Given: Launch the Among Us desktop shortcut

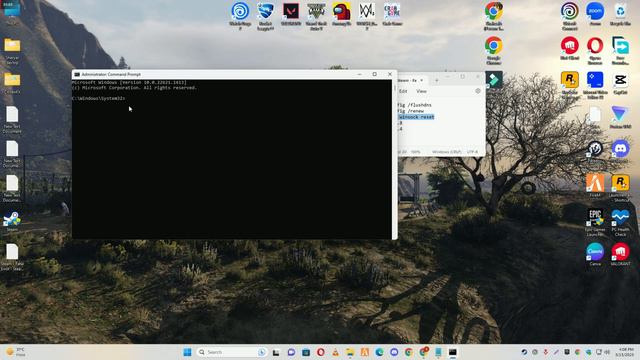Looking at the screenshot, I should click(x=341, y=15).
